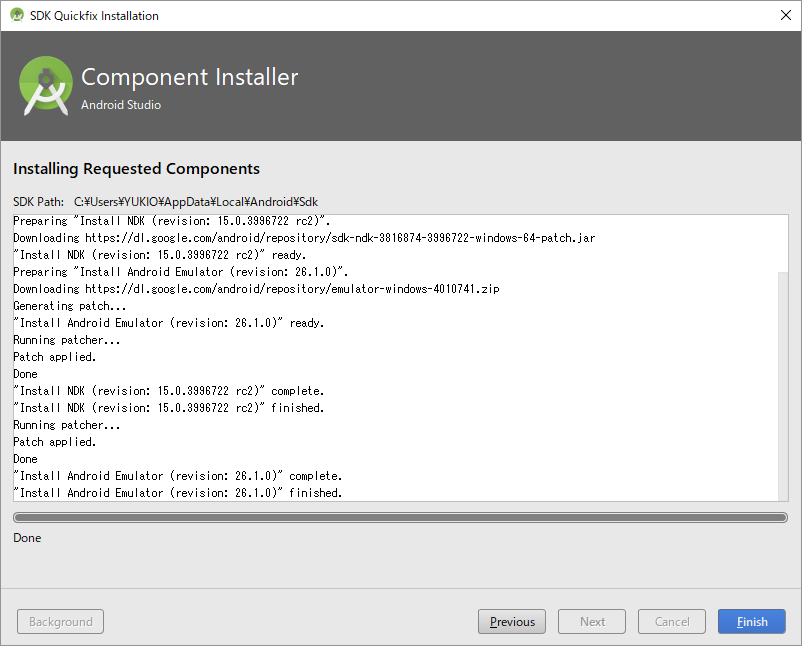Click the greyed-out Cancel button
802x646 pixels.
[672, 621]
